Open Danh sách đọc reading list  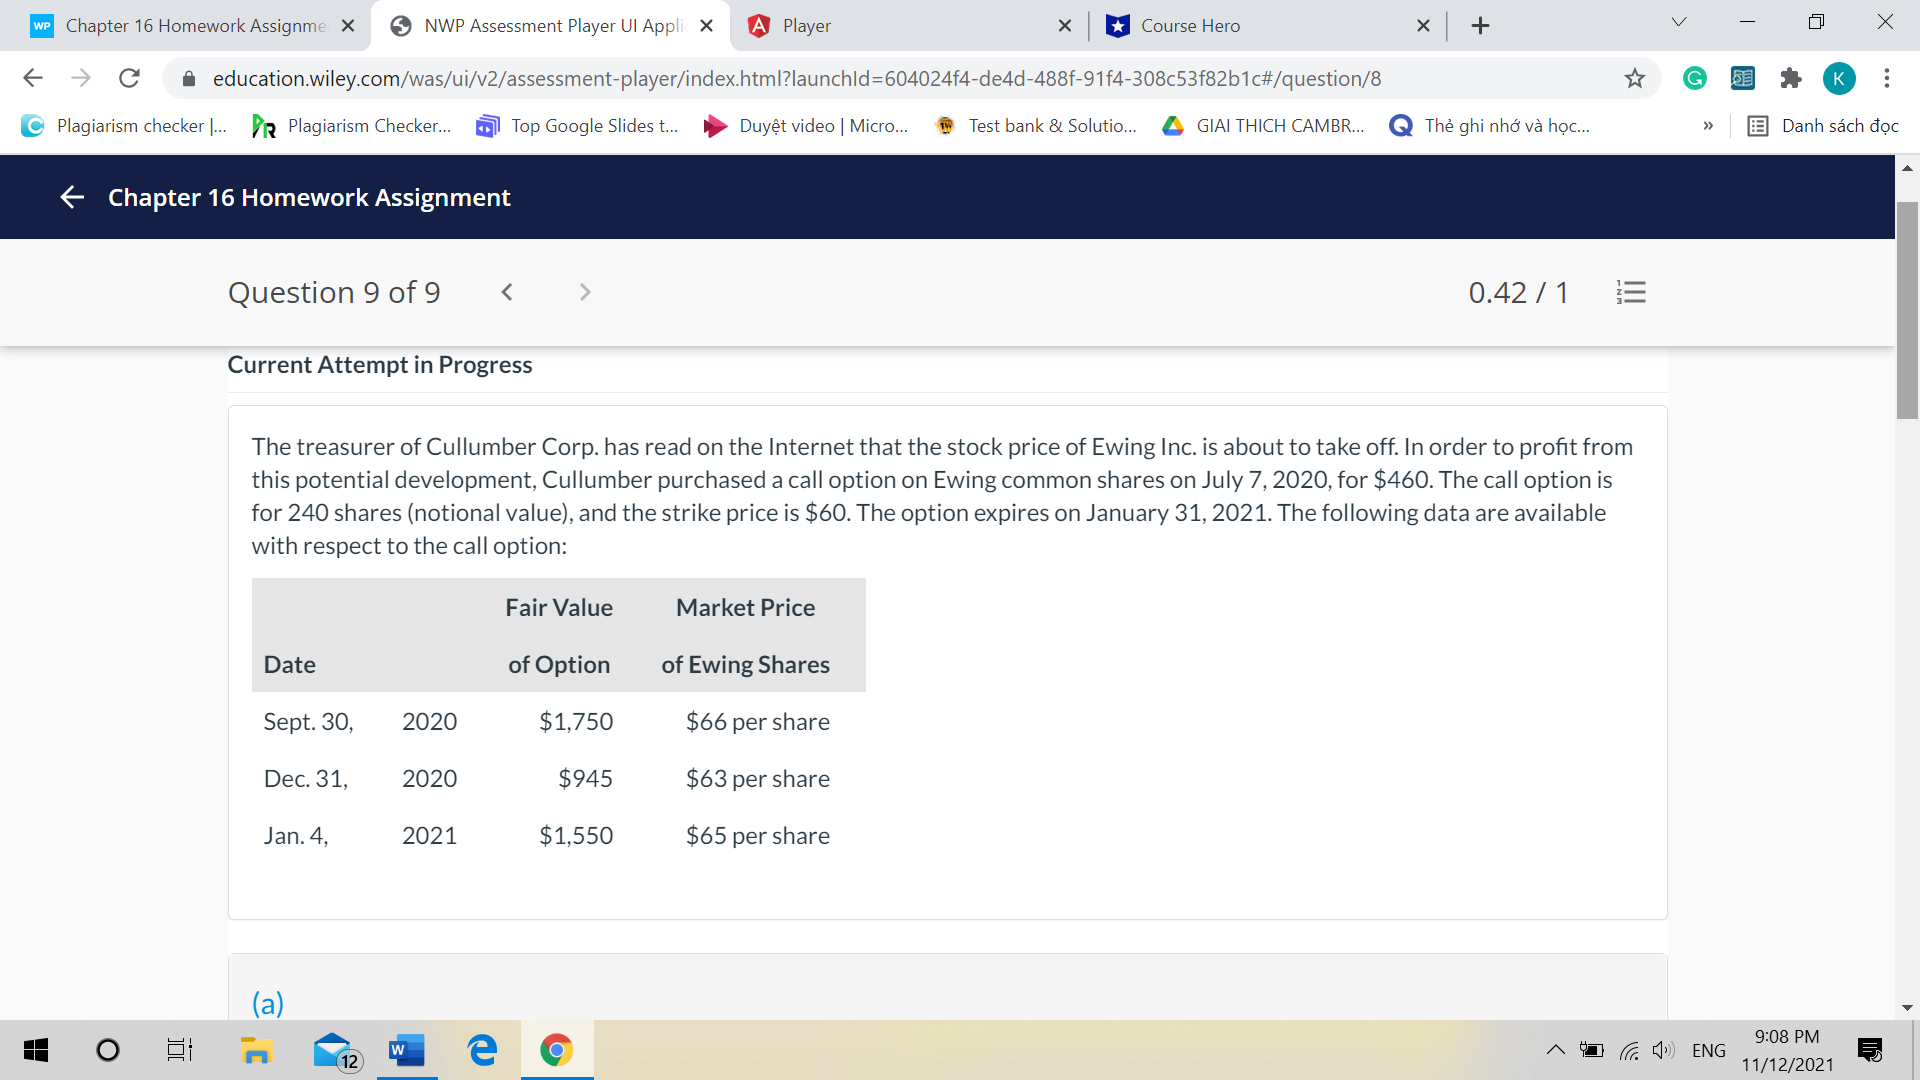click(x=1822, y=125)
